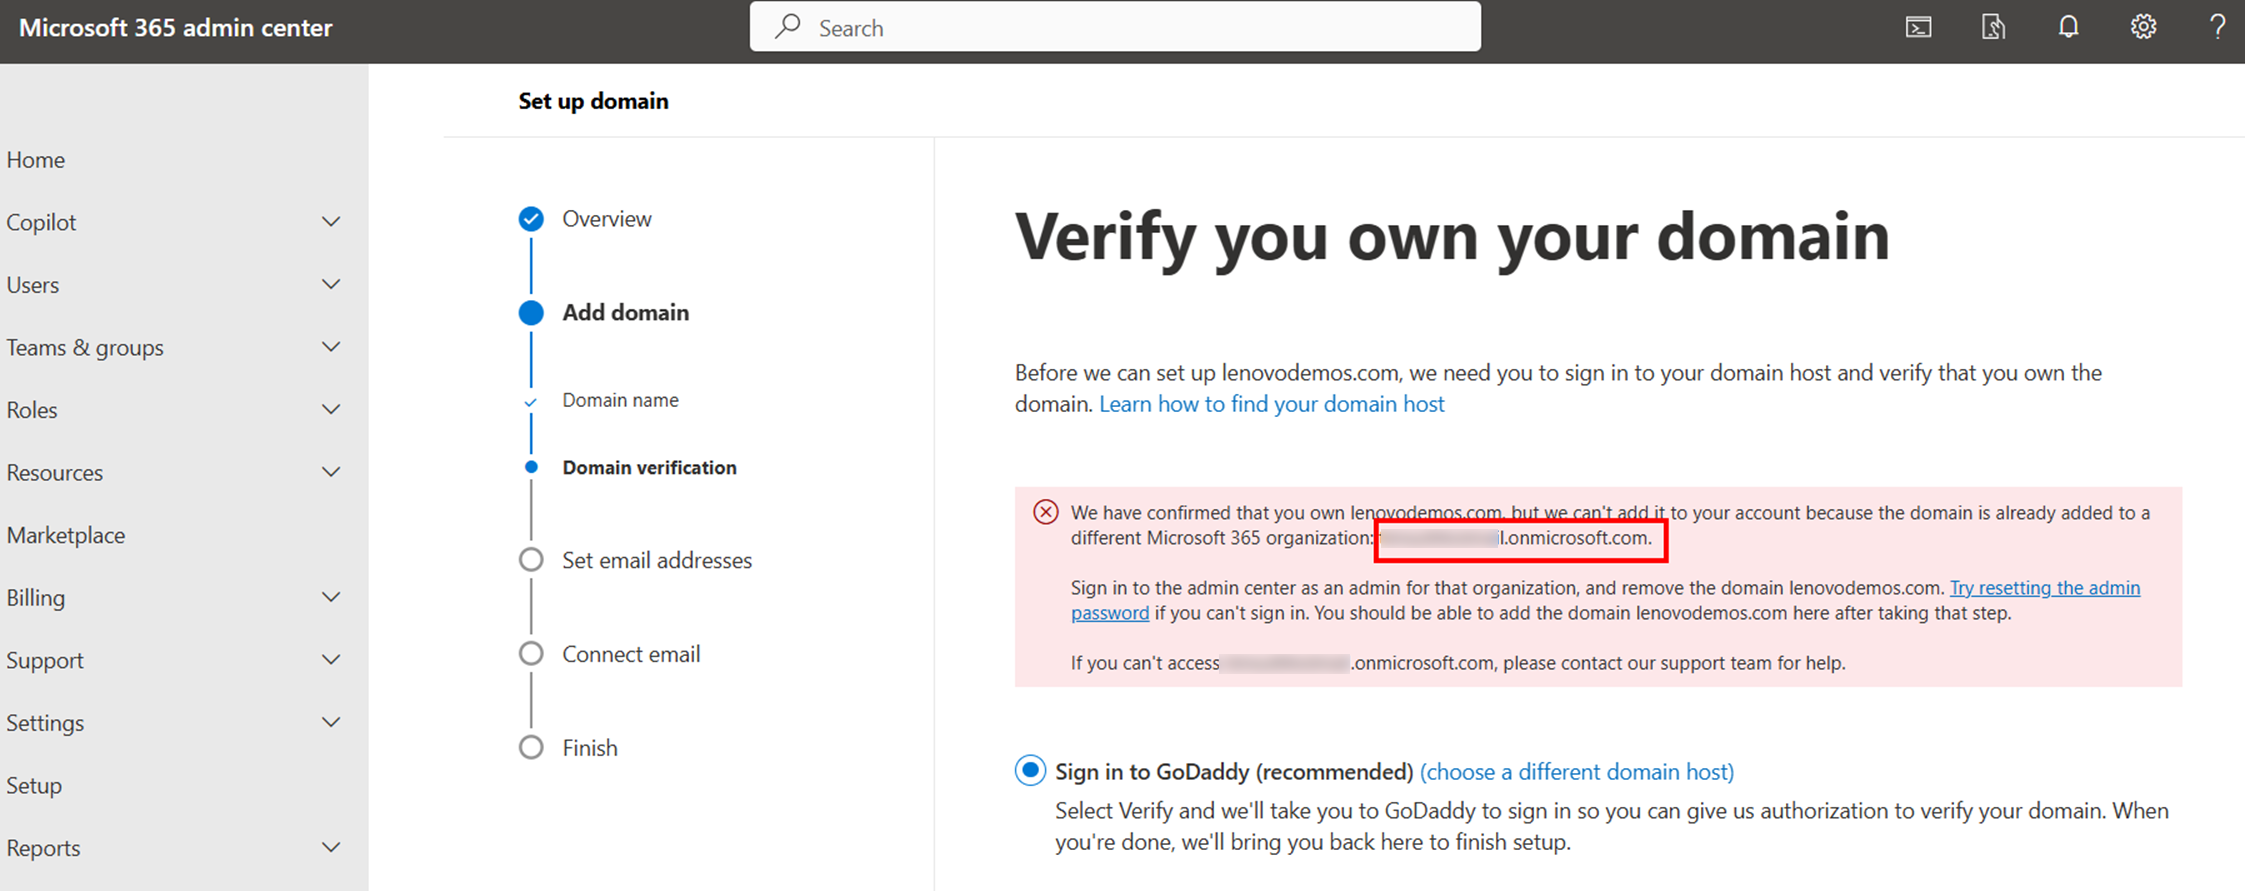
Task: Click choose a different domain host link
Action: coord(1577,772)
